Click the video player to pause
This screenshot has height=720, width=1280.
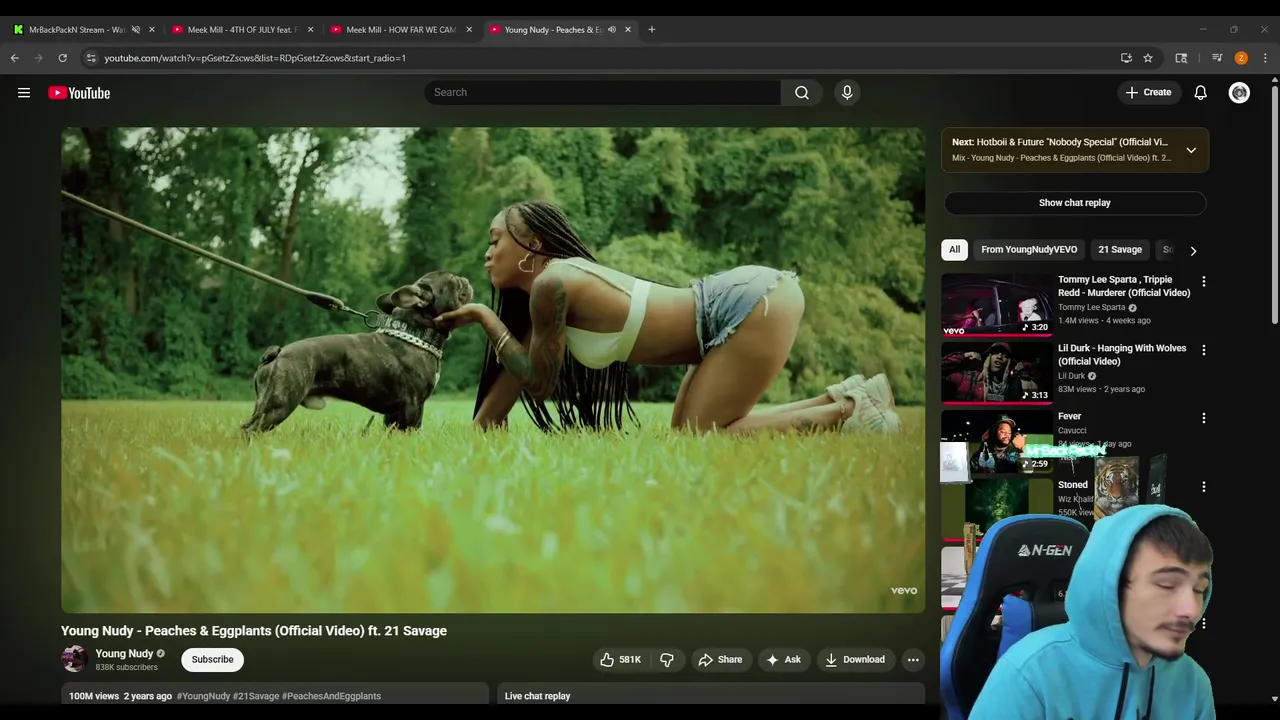coord(493,370)
